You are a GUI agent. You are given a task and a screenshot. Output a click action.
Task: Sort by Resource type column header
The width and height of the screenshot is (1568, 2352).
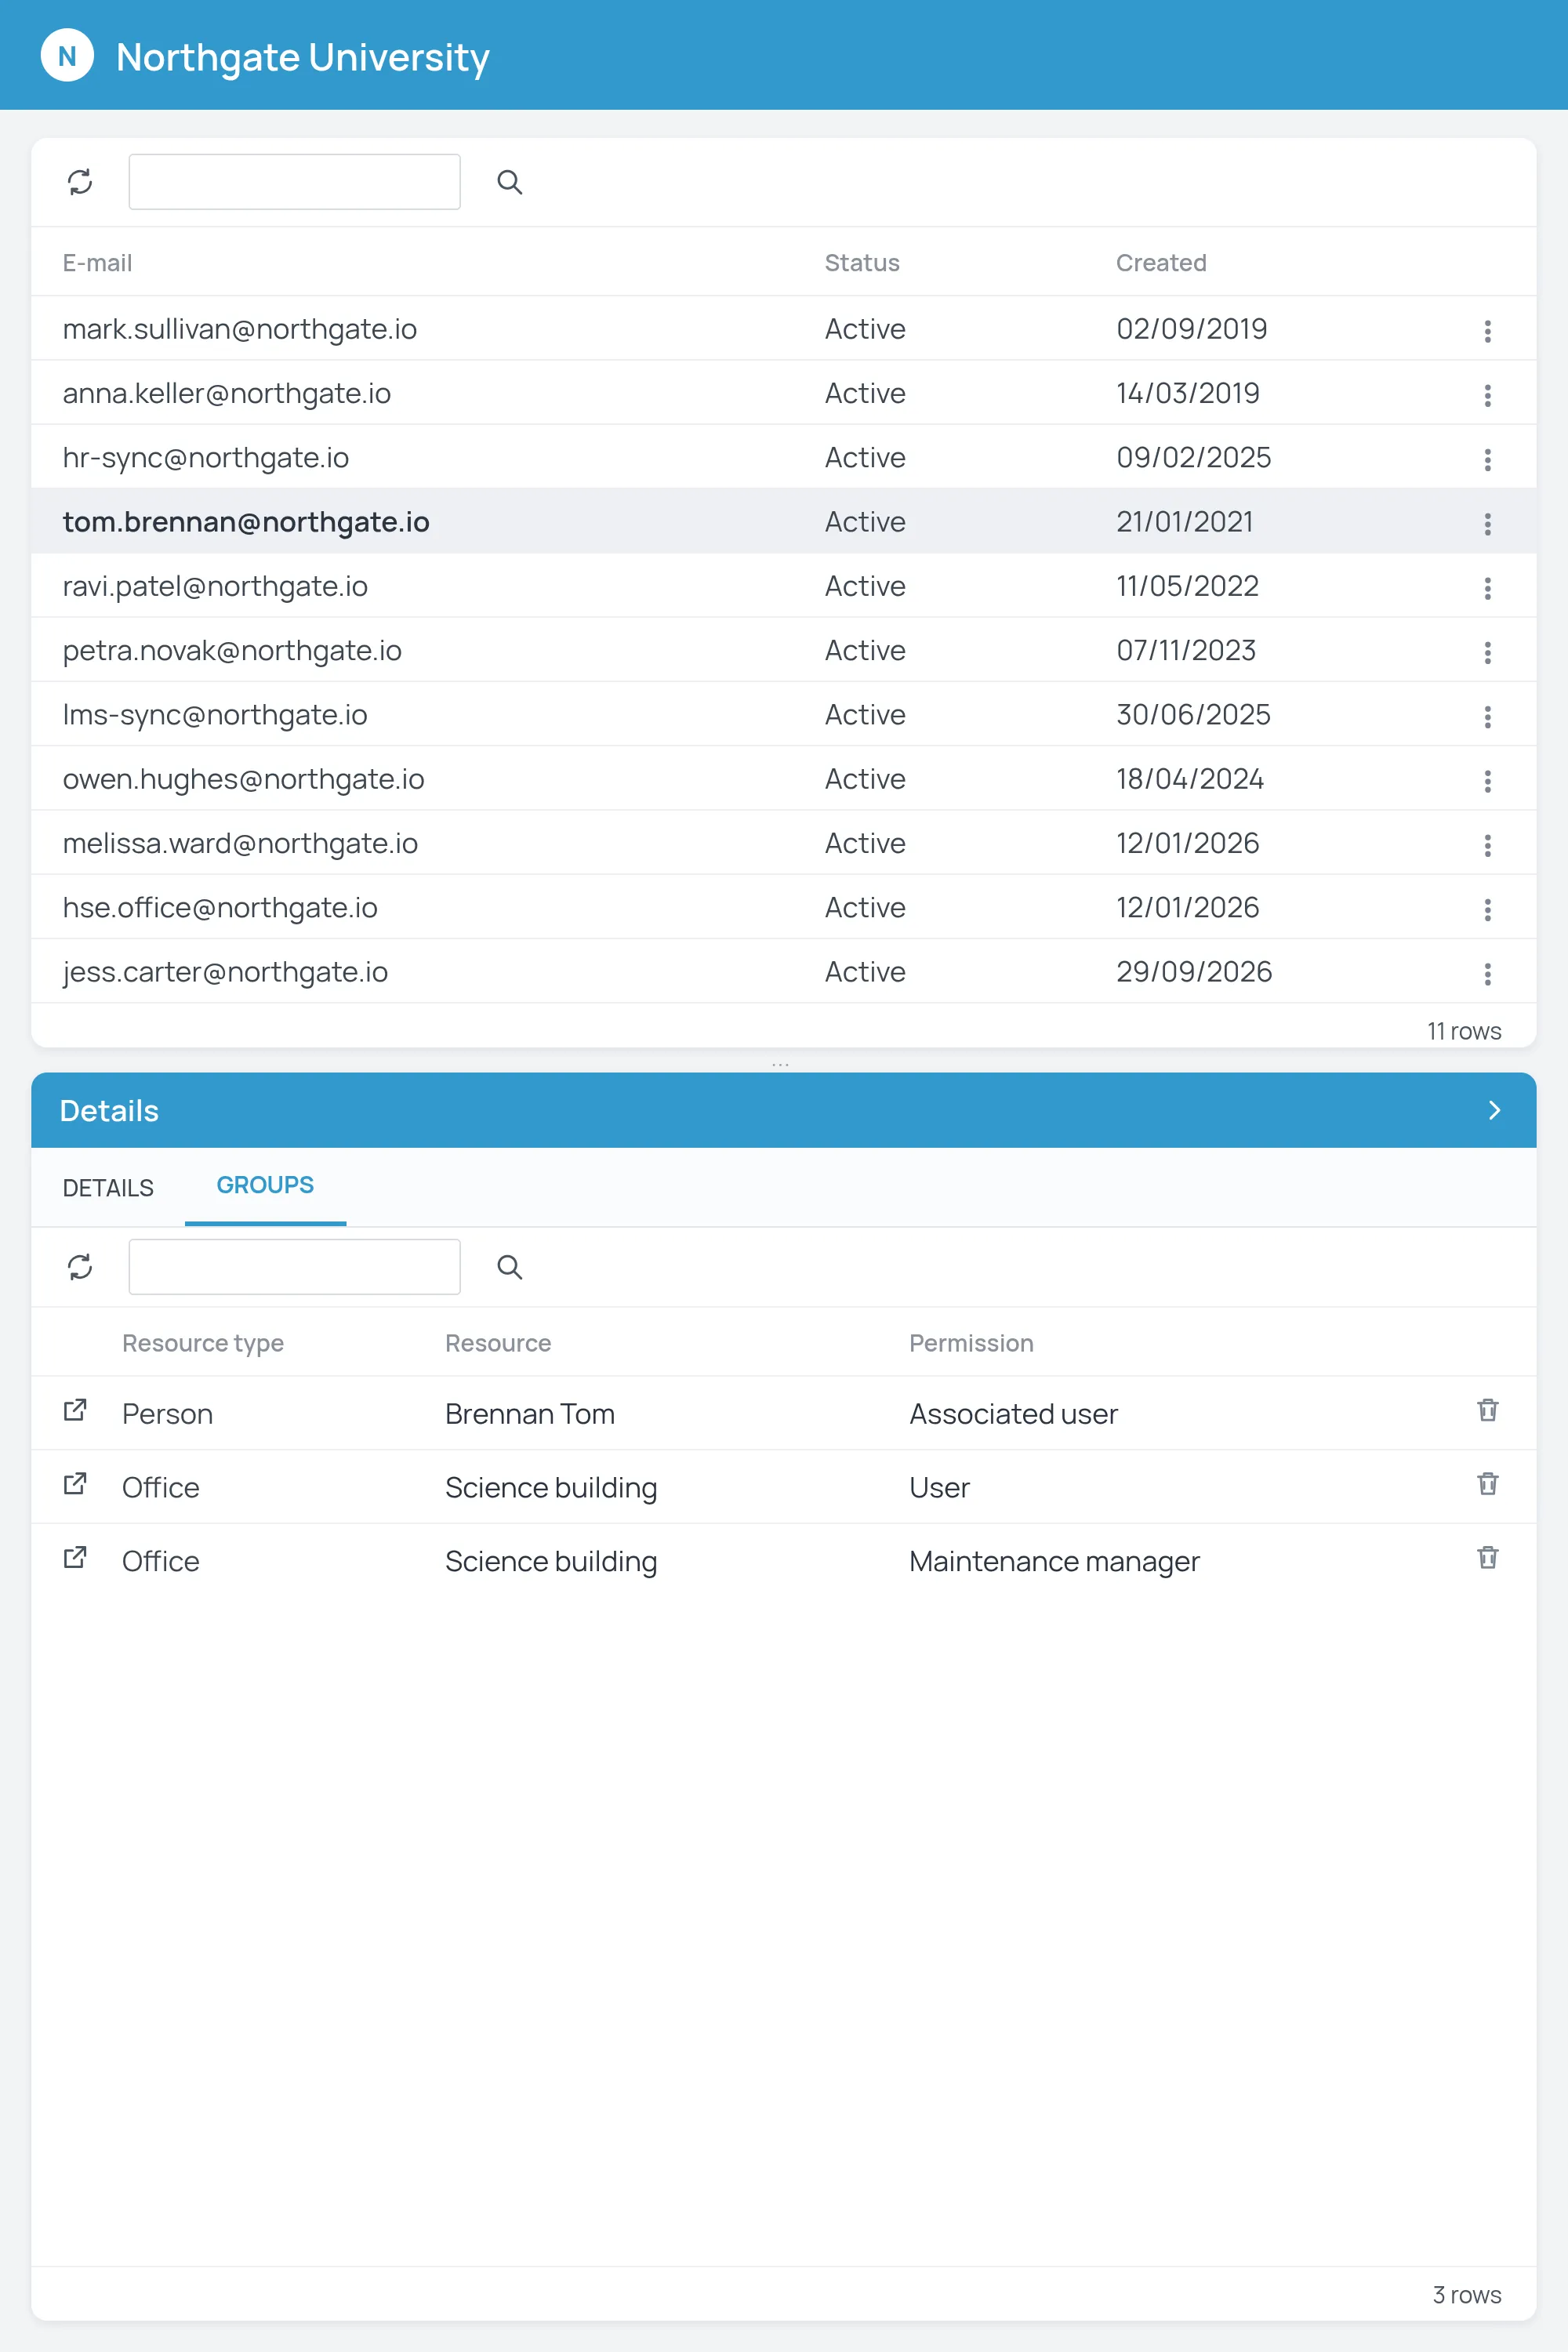pyautogui.click(x=203, y=1343)
